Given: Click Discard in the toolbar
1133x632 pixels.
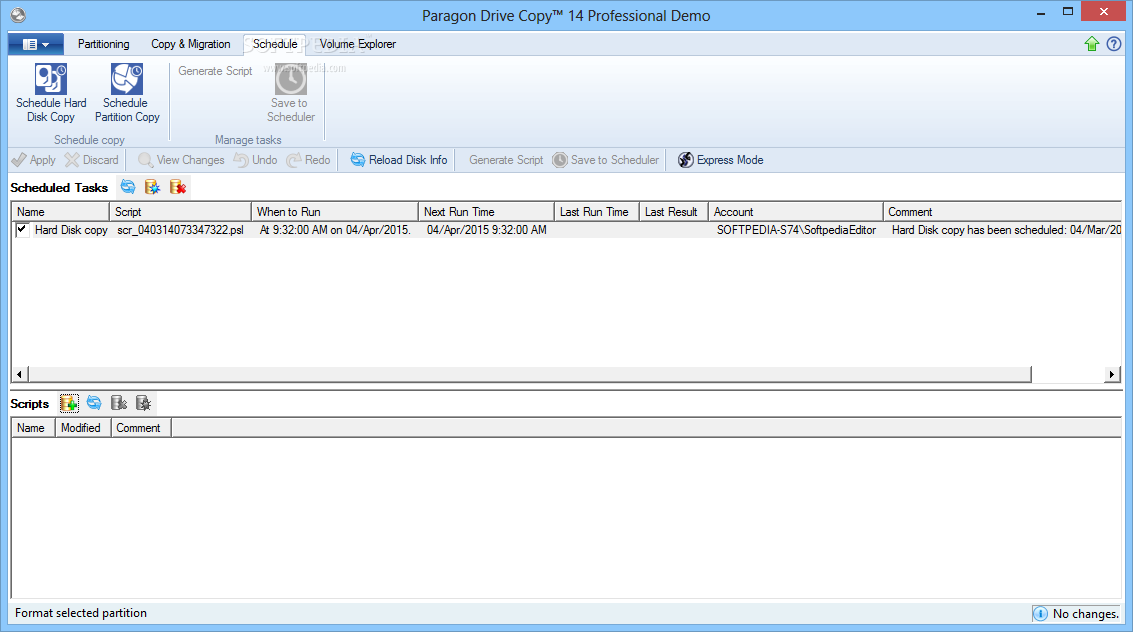Looking at the screenshot, I should (92, 160).
